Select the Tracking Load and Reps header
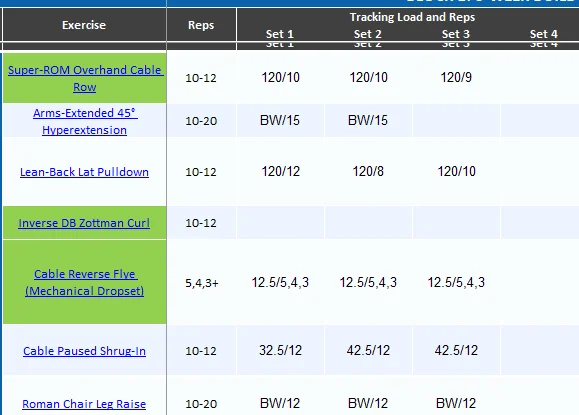 click(412, 17)
